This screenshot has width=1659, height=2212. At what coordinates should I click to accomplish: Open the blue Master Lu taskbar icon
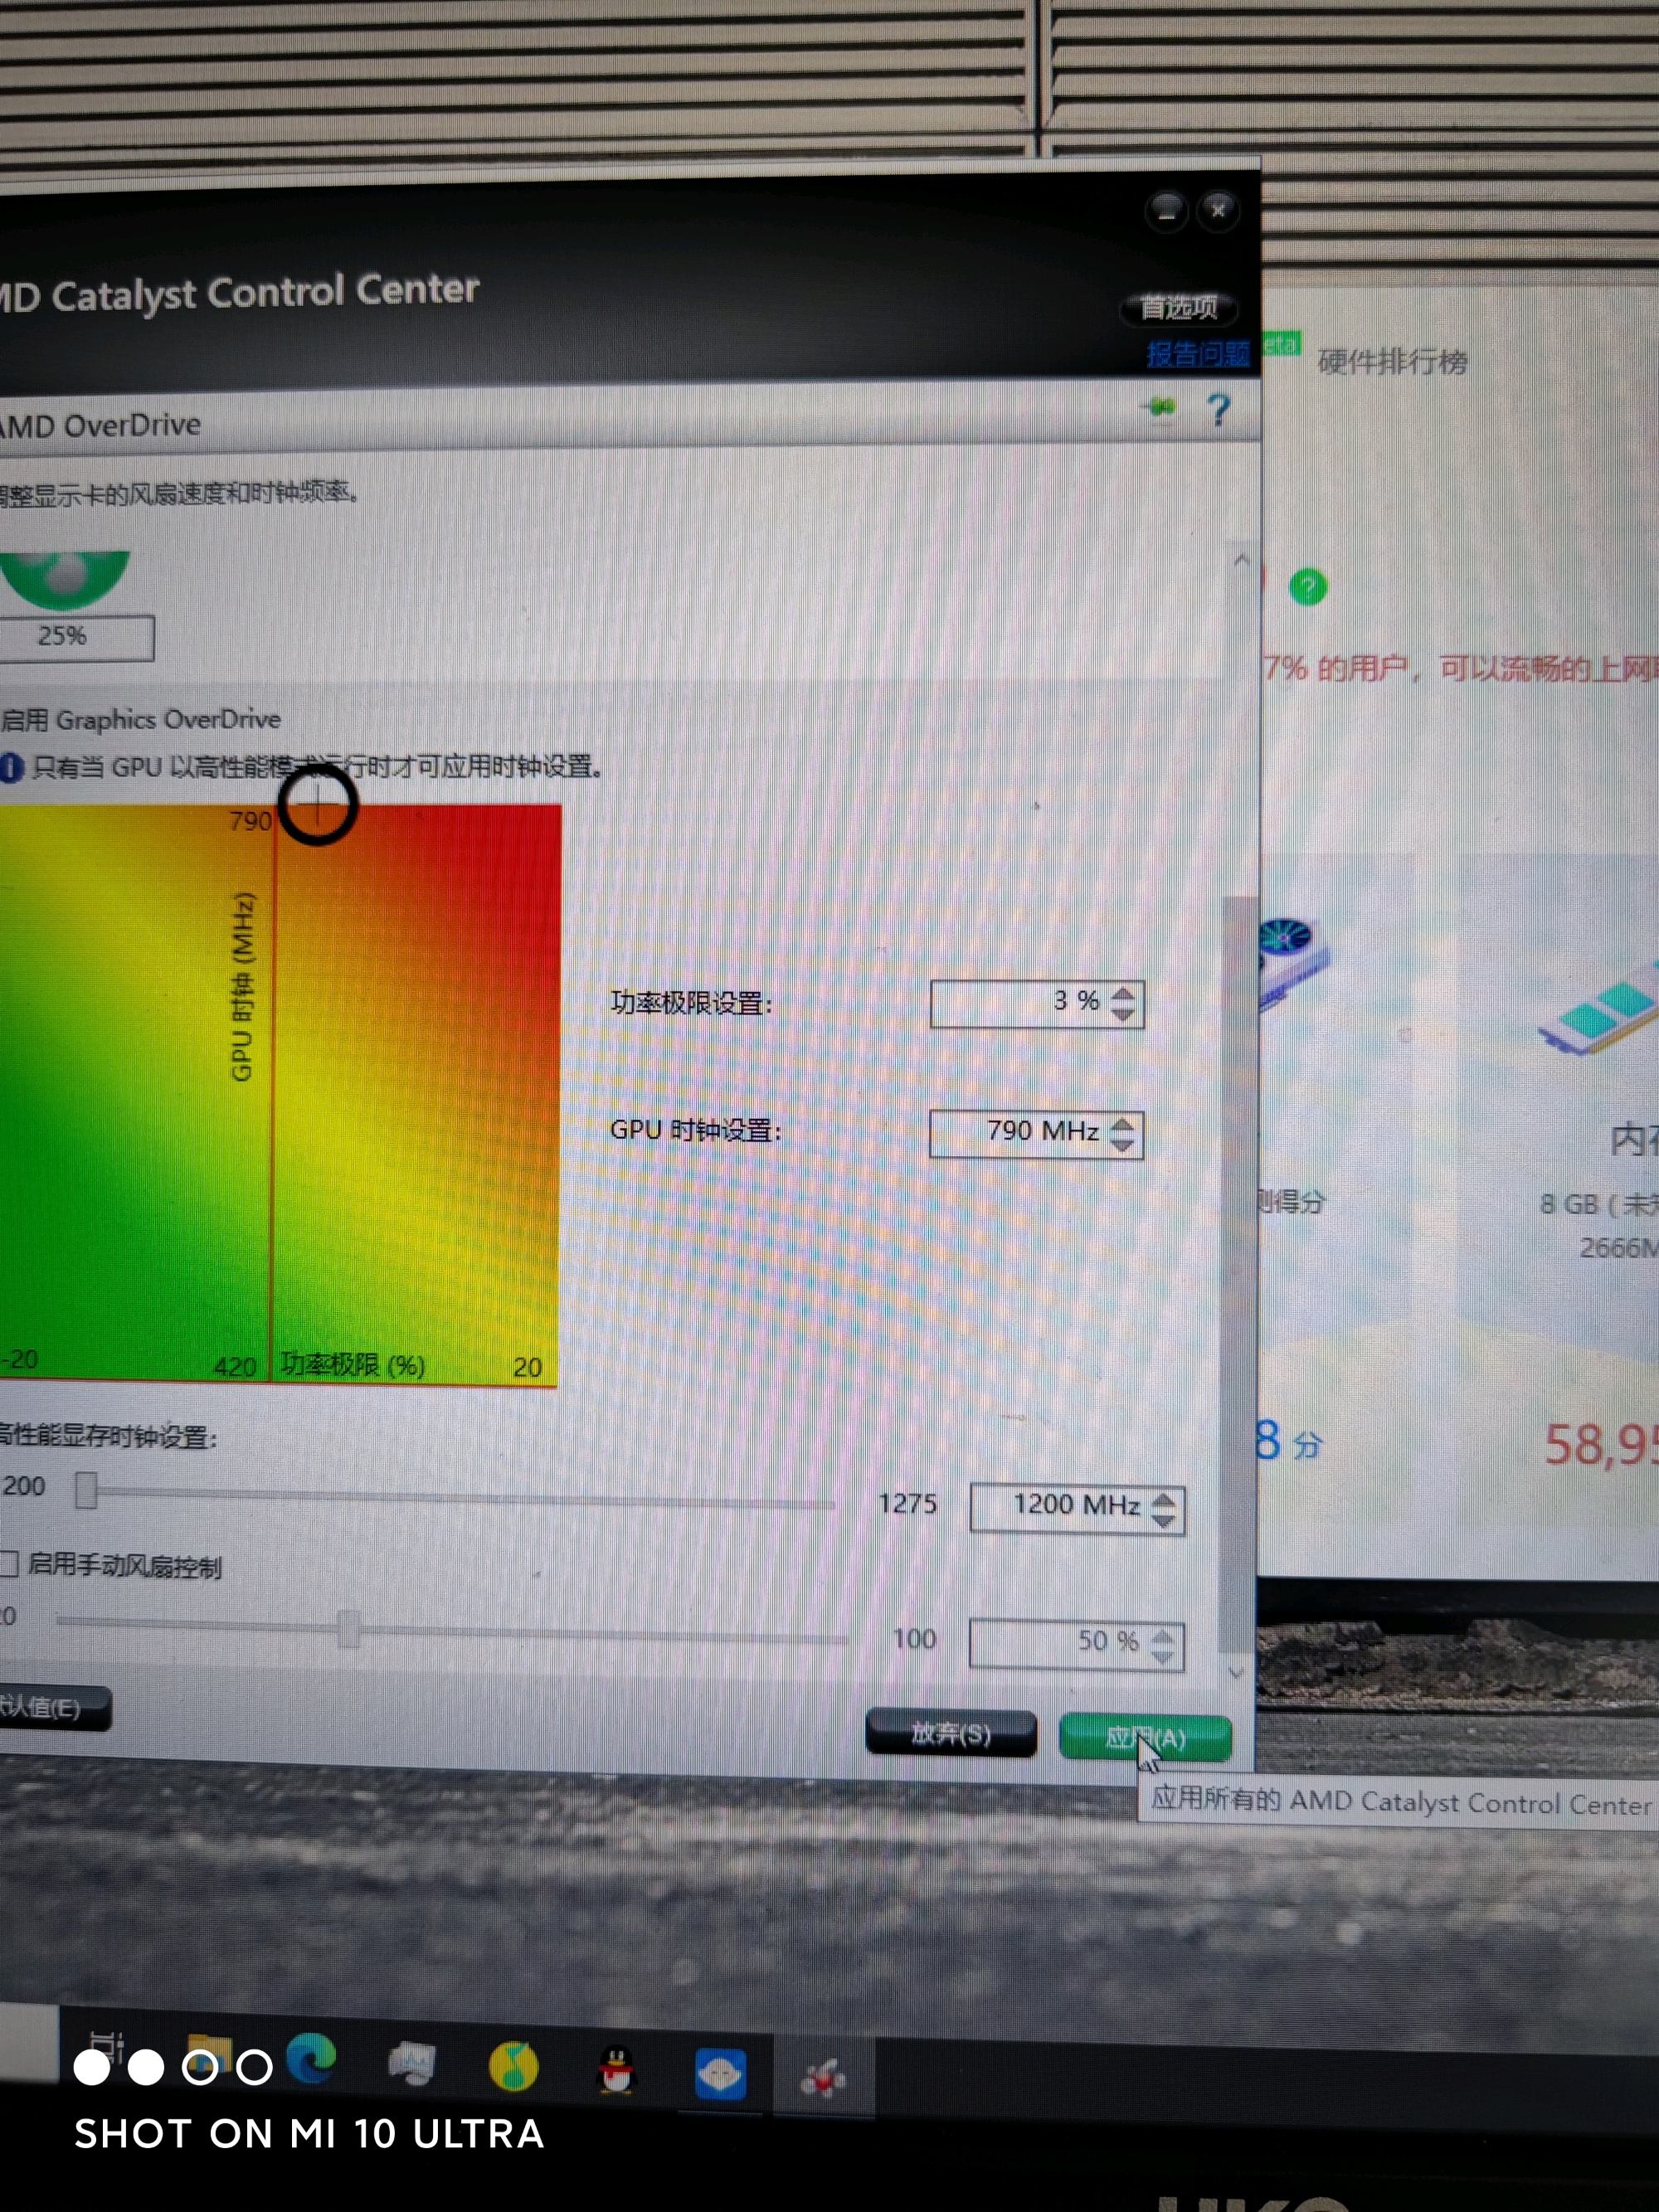point(720,2073)
